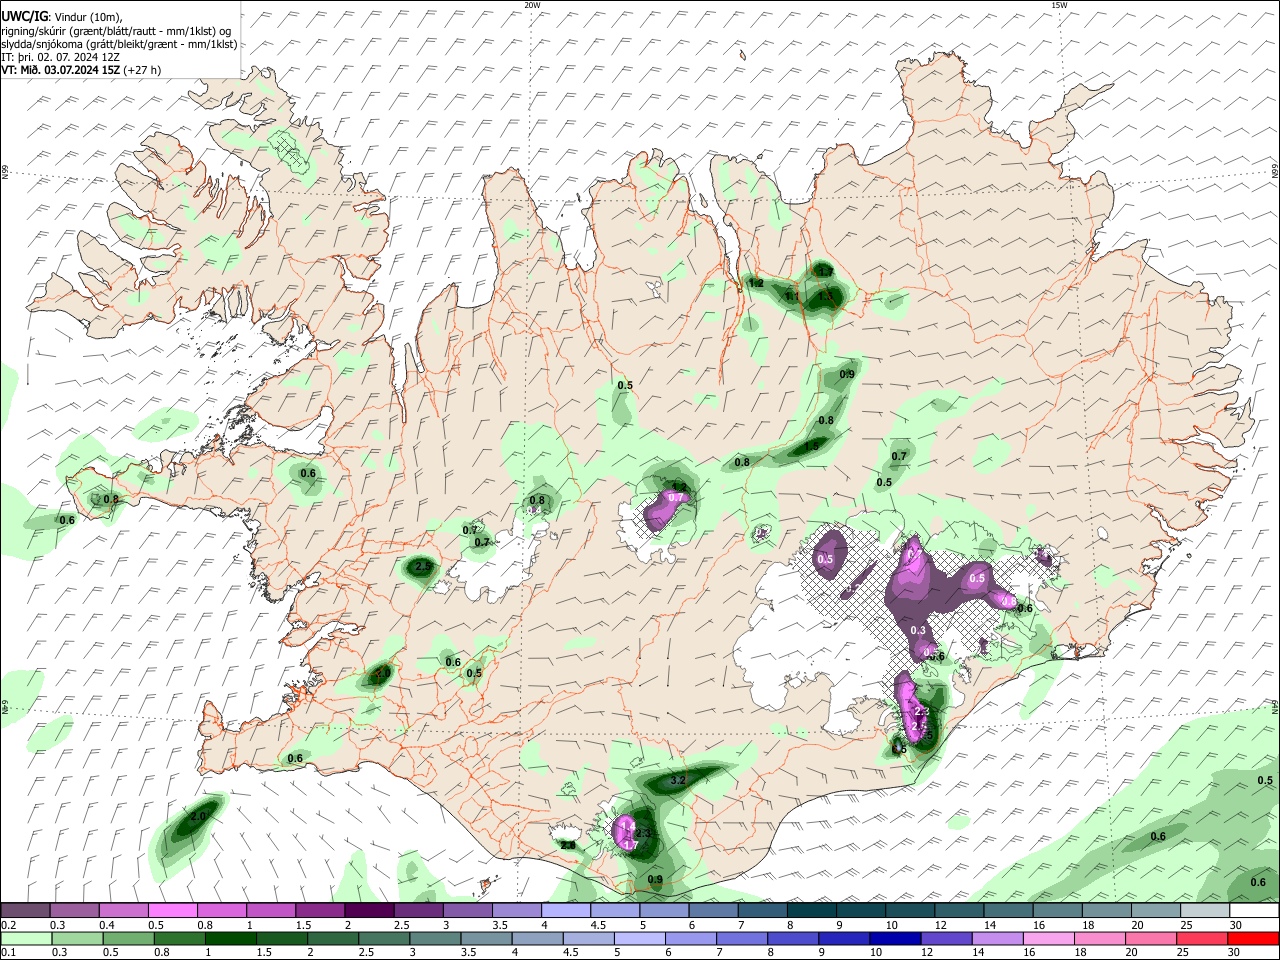The height and width of the screenshot is (960, 1280).
Task: Pick the bright pink upper swatch between 0.5 and 0.8
Action: [x=172, y=911]
